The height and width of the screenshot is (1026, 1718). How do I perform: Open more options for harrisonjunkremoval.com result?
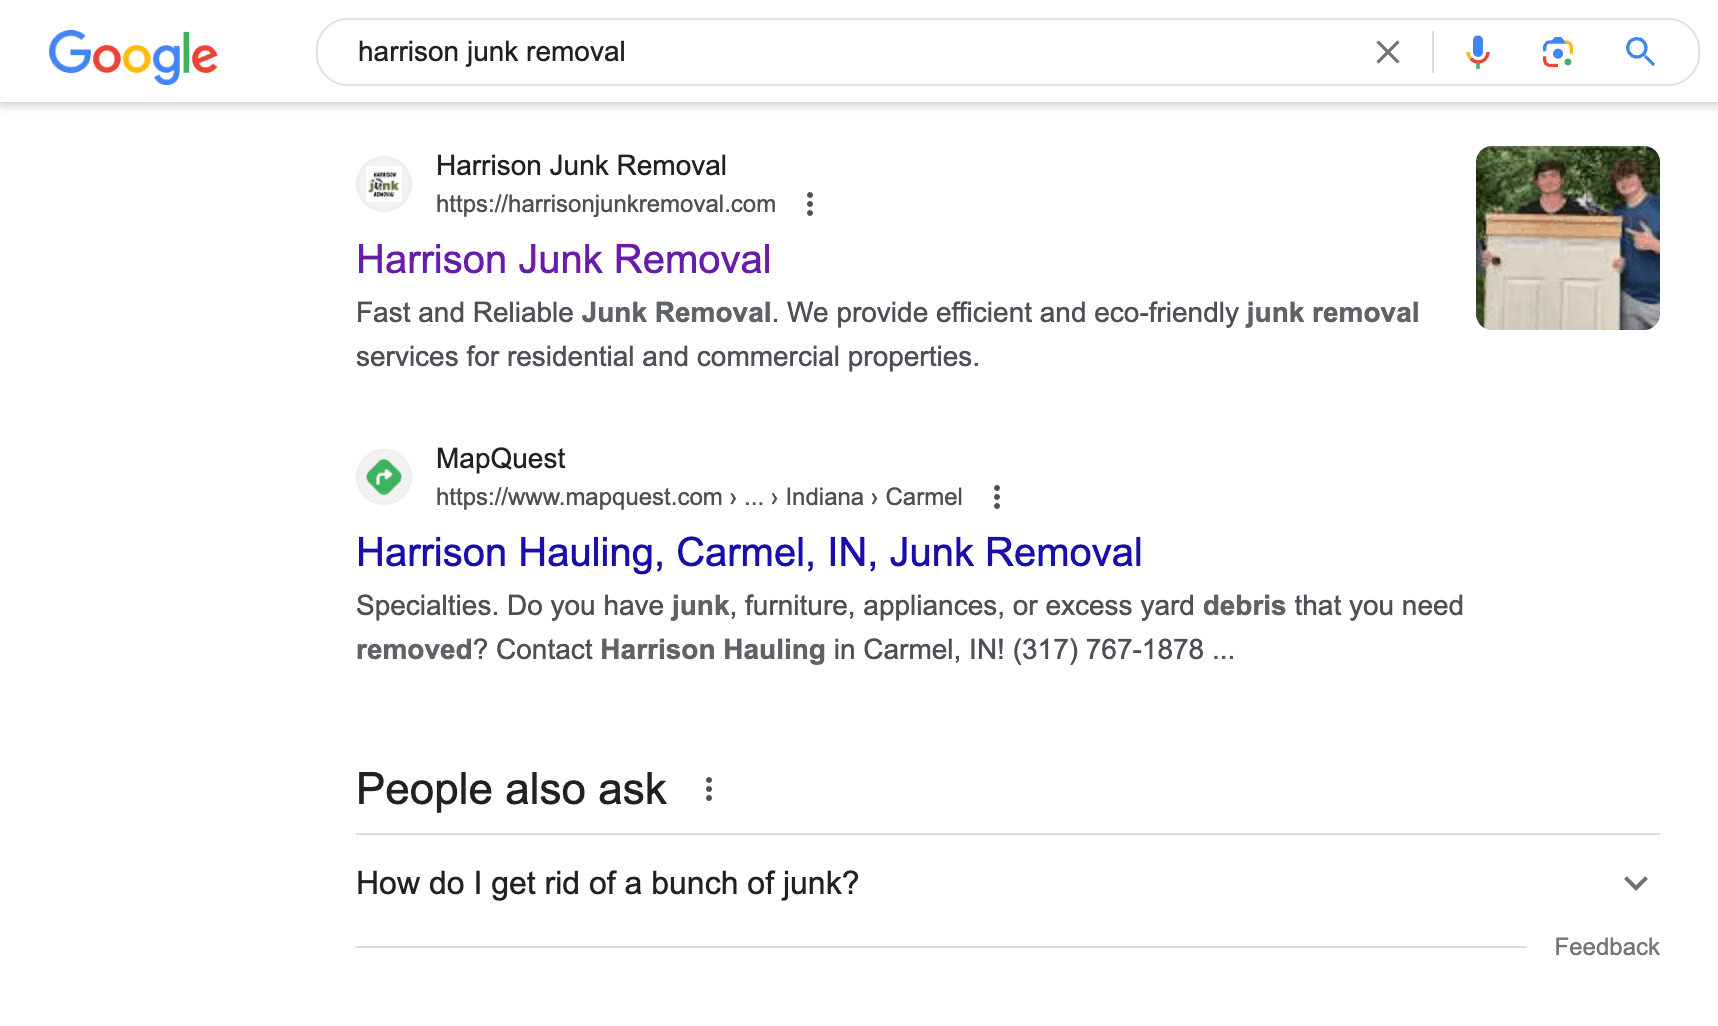[810, 204]
